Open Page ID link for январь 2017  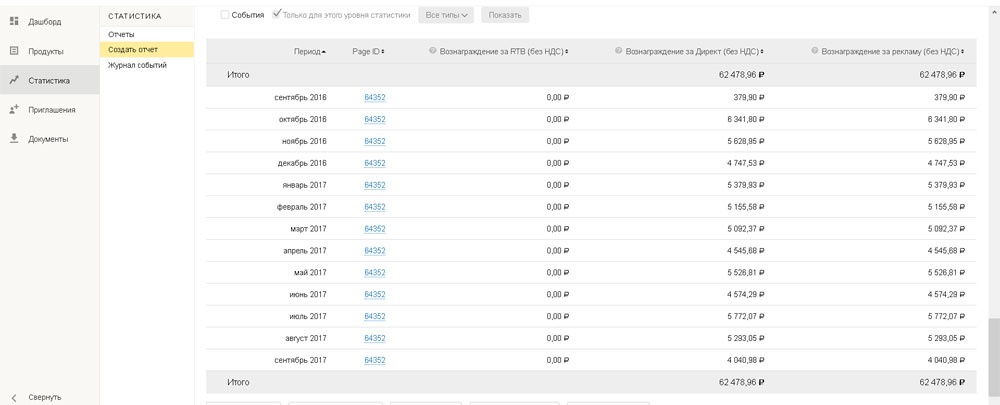click(375, 185)
